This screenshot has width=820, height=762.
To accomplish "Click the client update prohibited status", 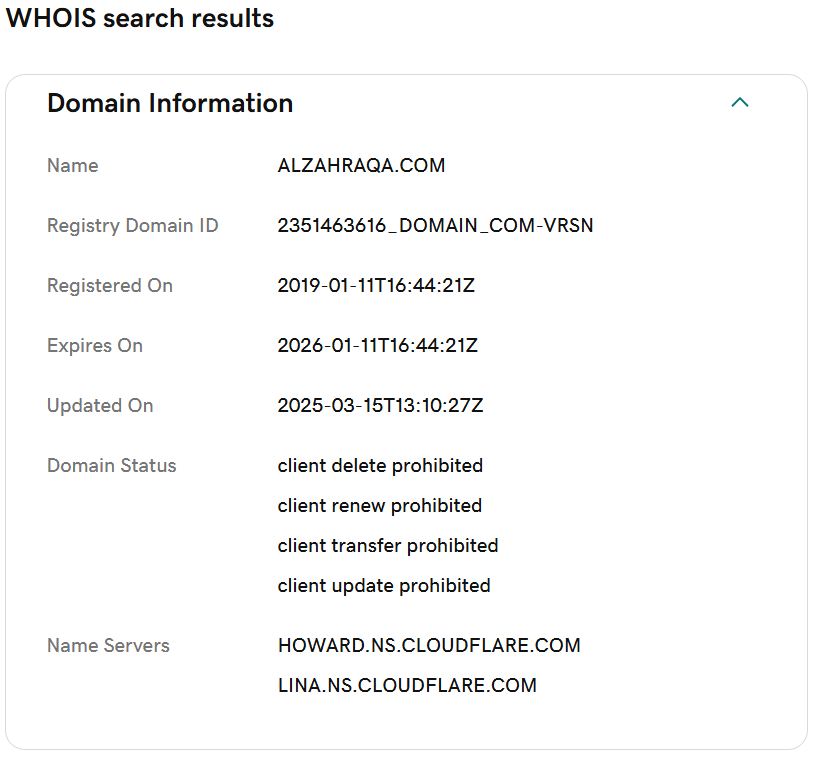I will (384, 586).
